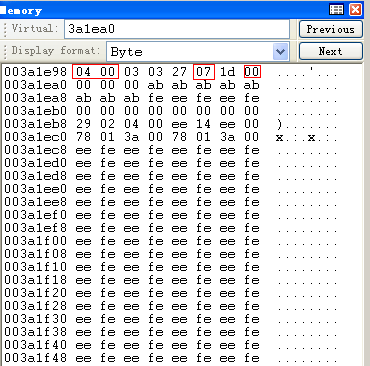
Task: Click the ')' ASCII character in row 003a1eb8
Action: [279, 124]
